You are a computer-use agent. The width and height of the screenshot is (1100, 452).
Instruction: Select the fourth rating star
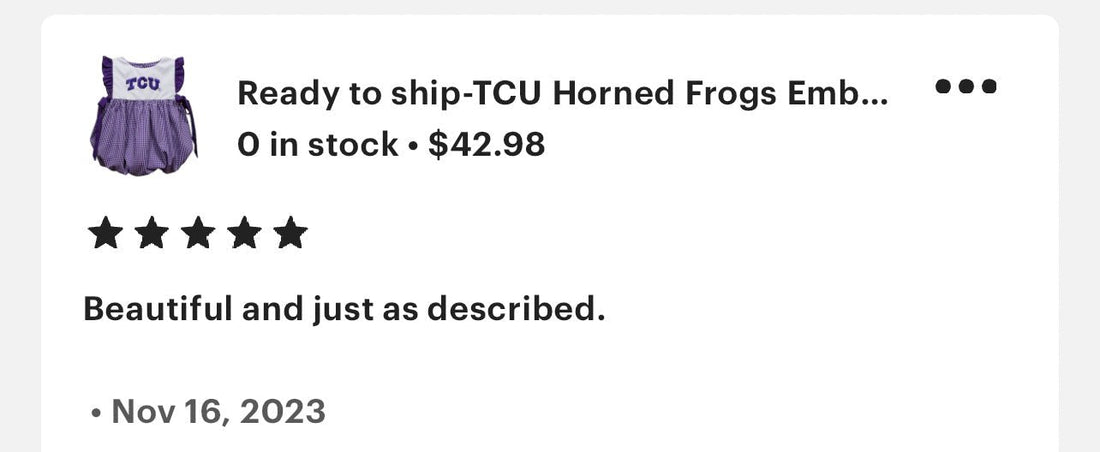(244, 233)
